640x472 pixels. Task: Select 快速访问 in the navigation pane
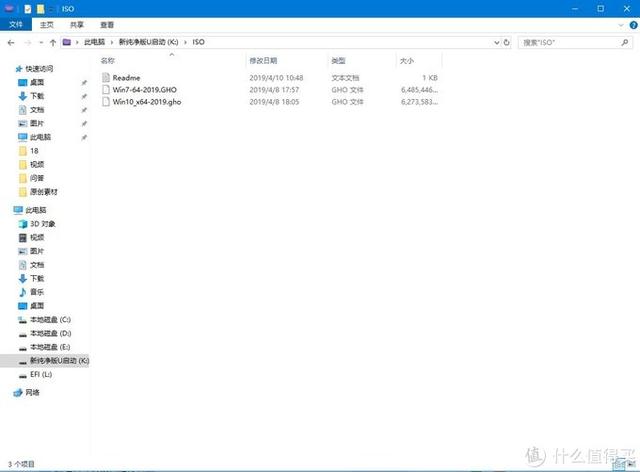tap(39, 69)
